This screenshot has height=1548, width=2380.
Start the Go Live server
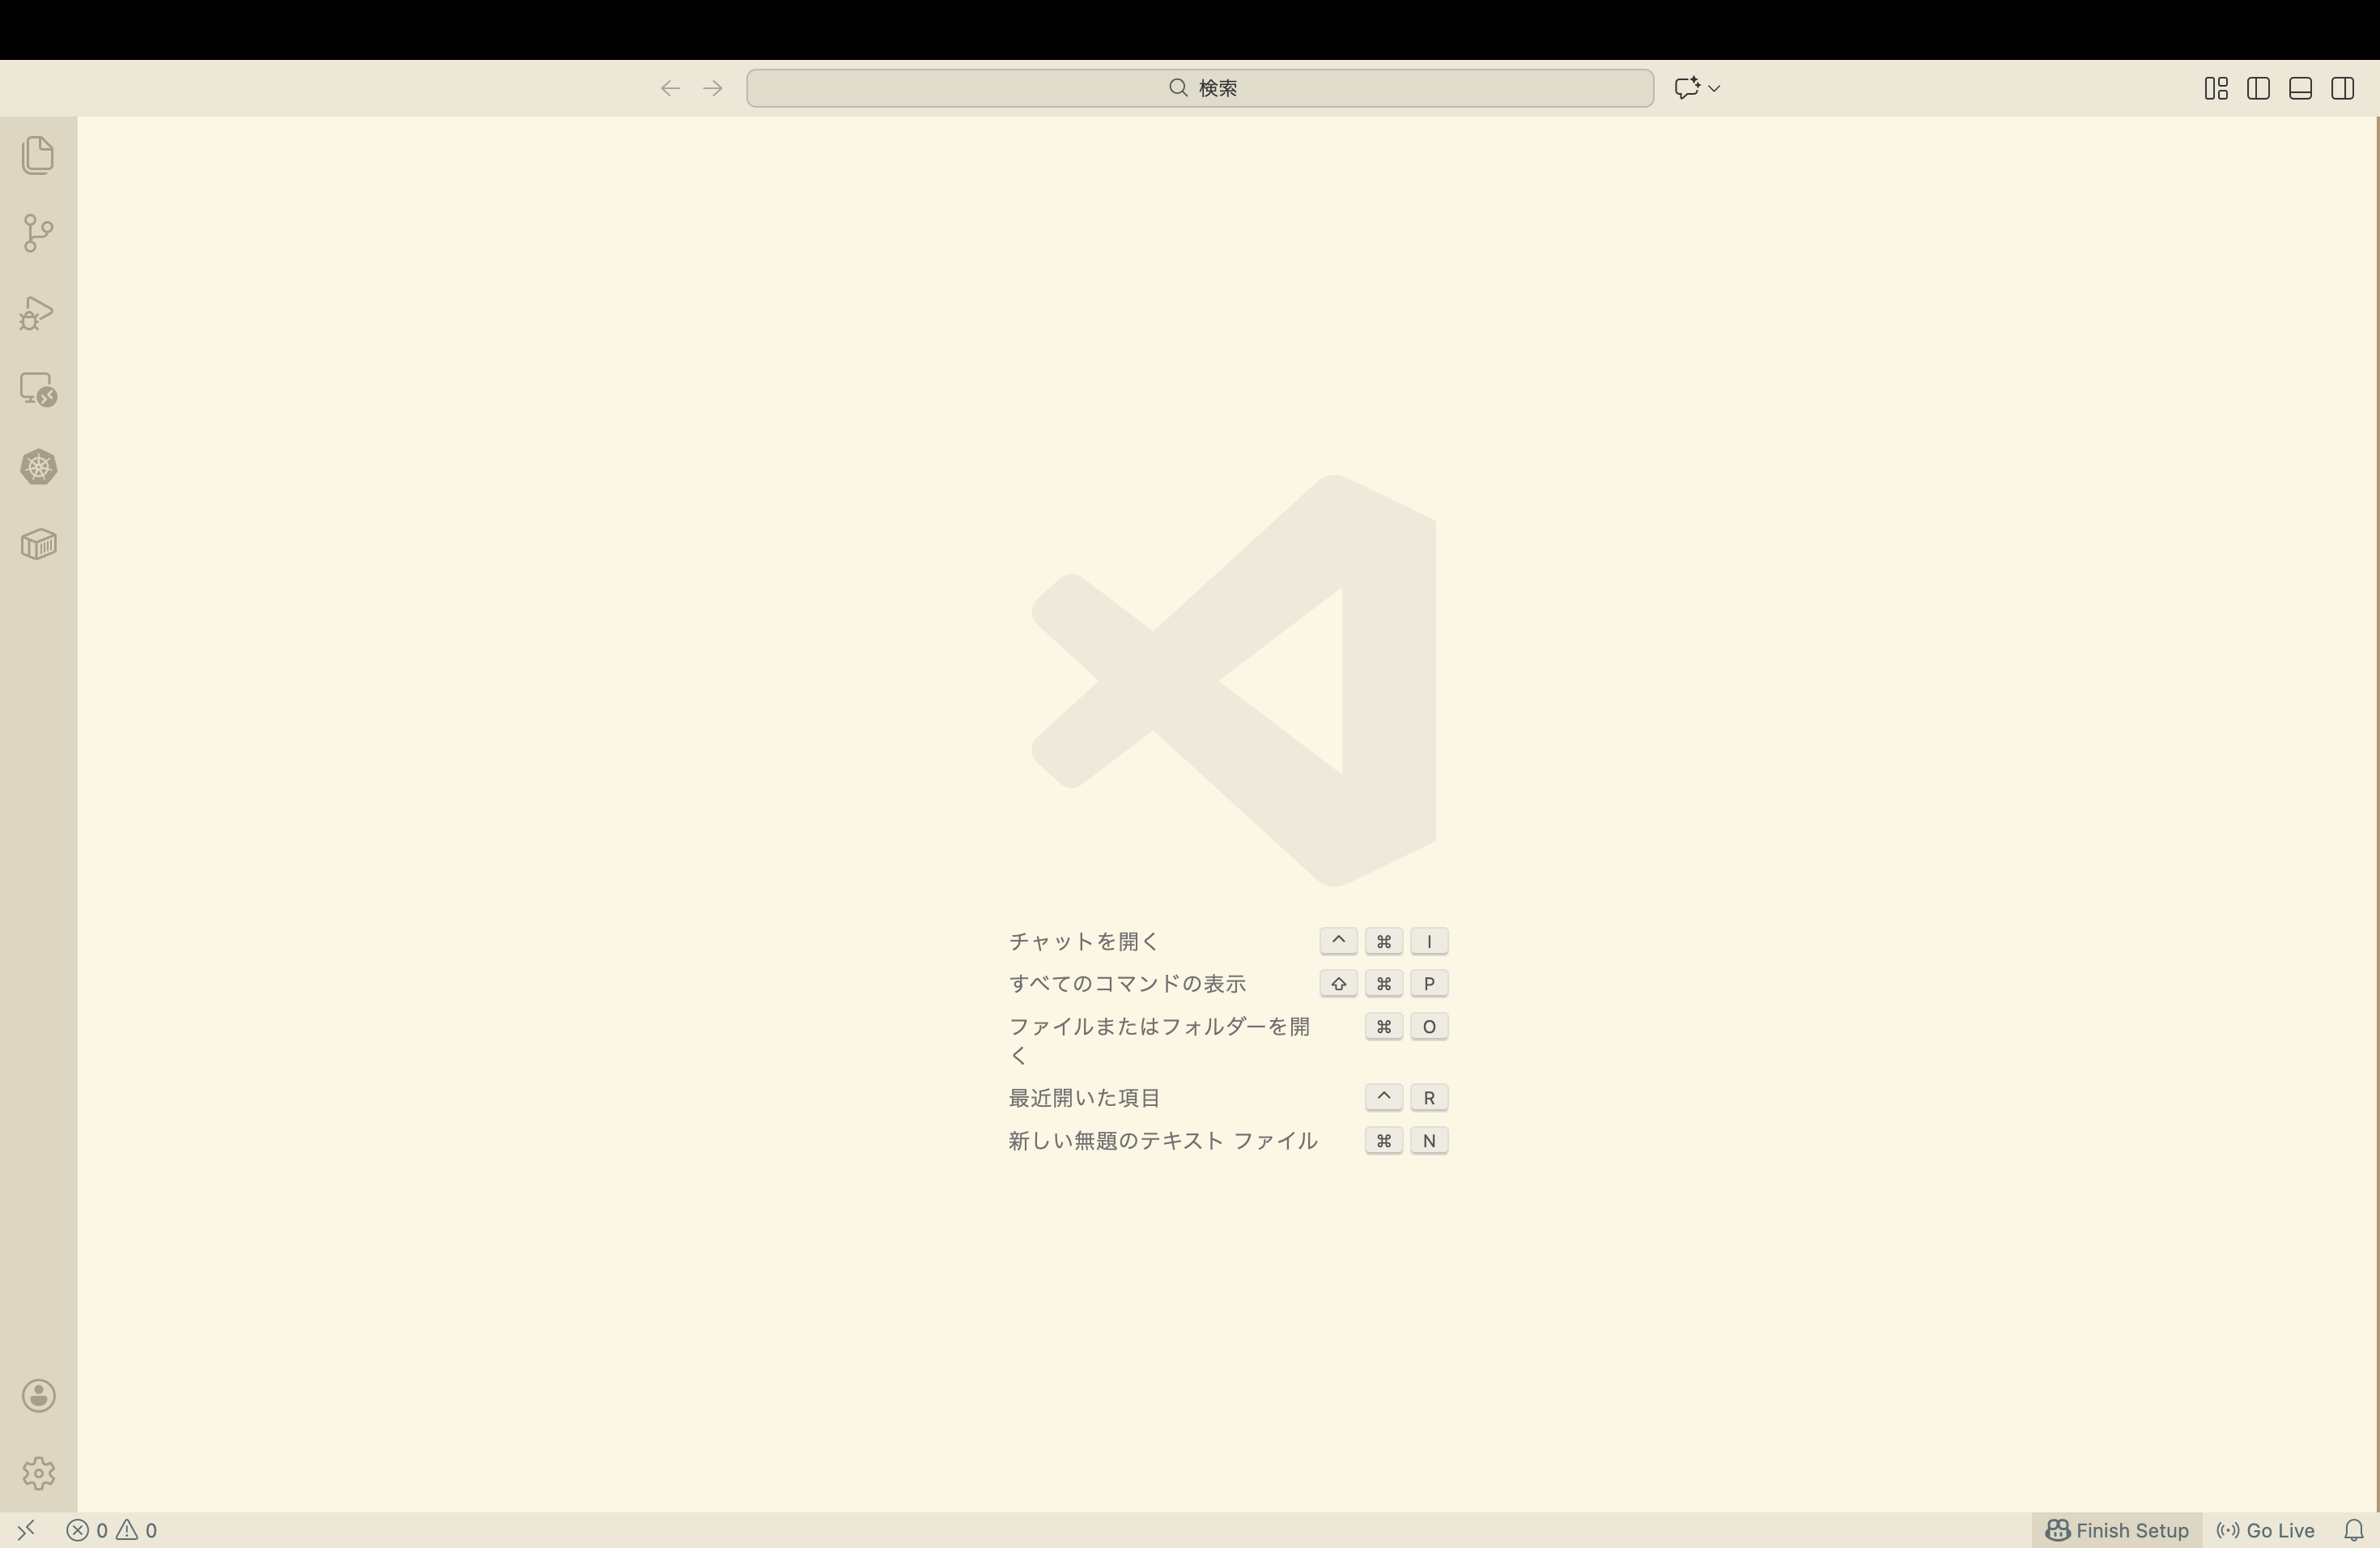pyautogui.click(x=2265, y=1530)
